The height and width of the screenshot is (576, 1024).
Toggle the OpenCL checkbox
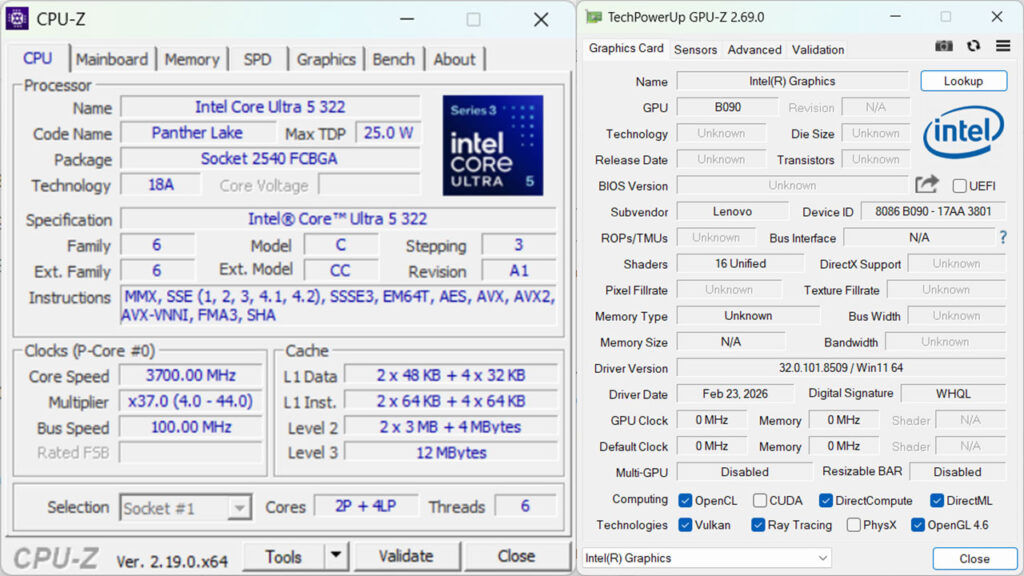pyautogui.click(x=685, y=500)
